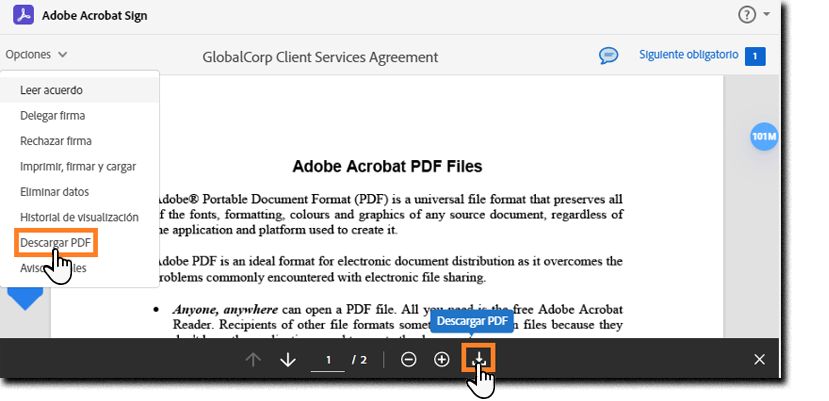Image resolution: width=829 pixels, height=401 pixels.
Task: Open the chat message bubble icon
Action: coord(609,56)
